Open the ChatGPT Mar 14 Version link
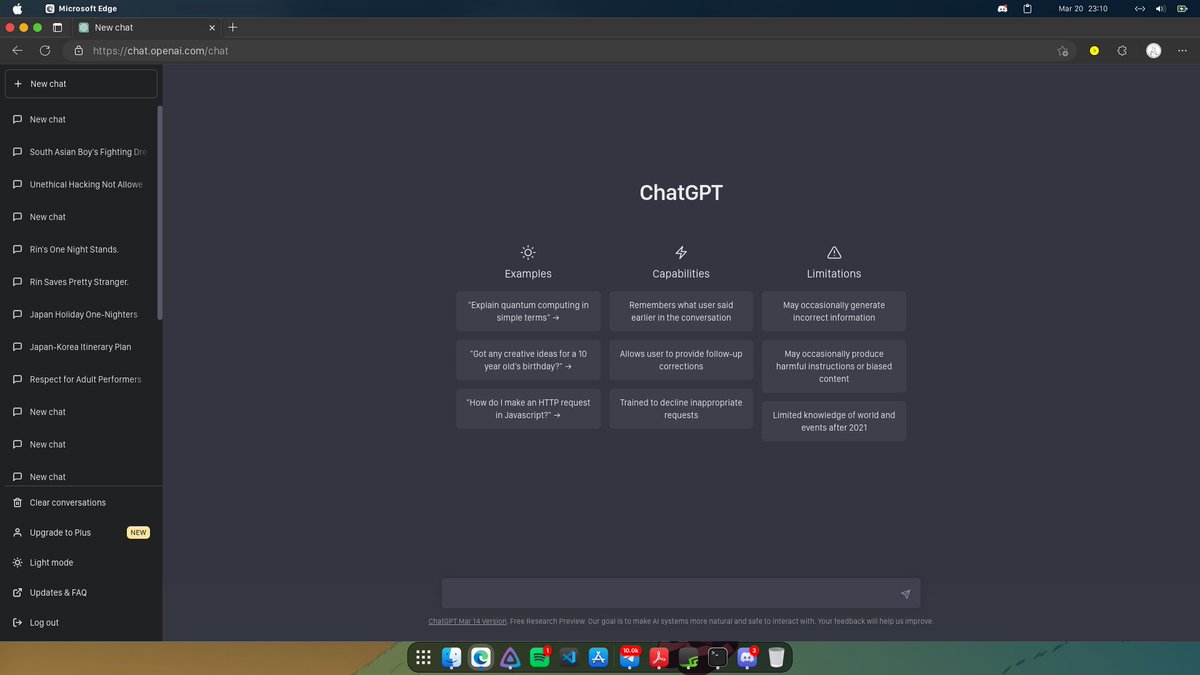The width and height of the screenshot is (1200, 675). (468, 621)
